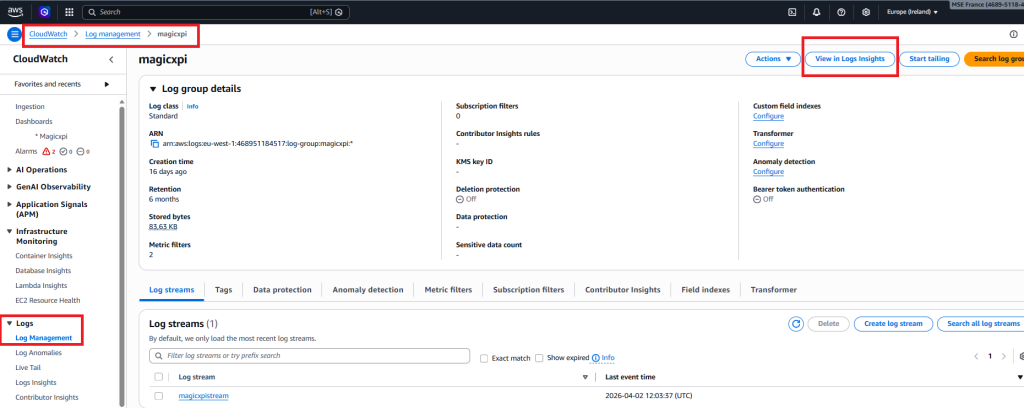
Task: Collapse the Log group details section
Action: [x=153, y=89]
